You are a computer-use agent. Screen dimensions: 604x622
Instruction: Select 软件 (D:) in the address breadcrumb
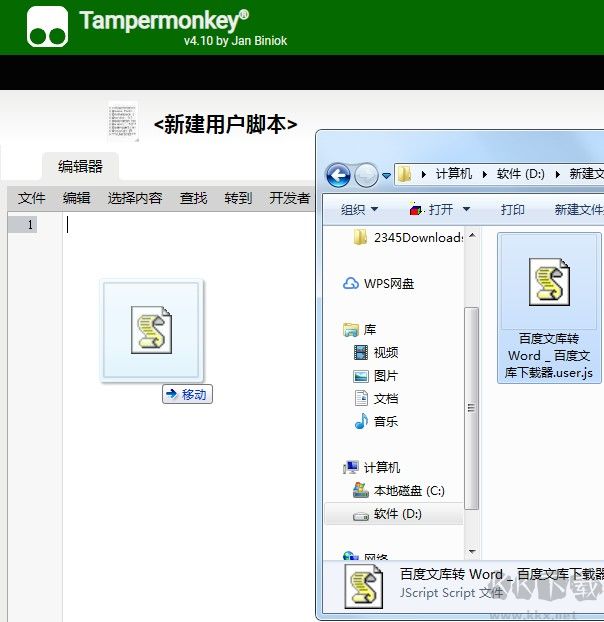520,174
